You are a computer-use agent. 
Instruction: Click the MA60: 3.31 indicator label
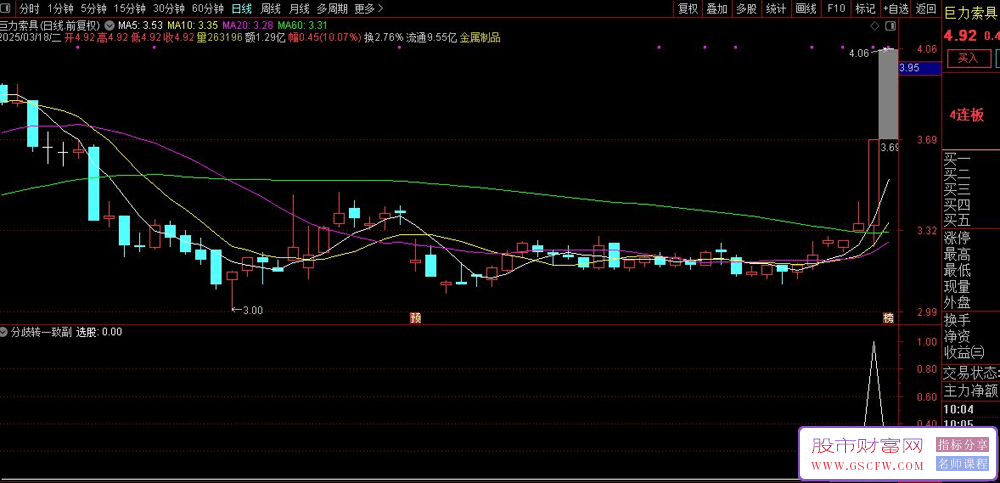click(303, 26)
